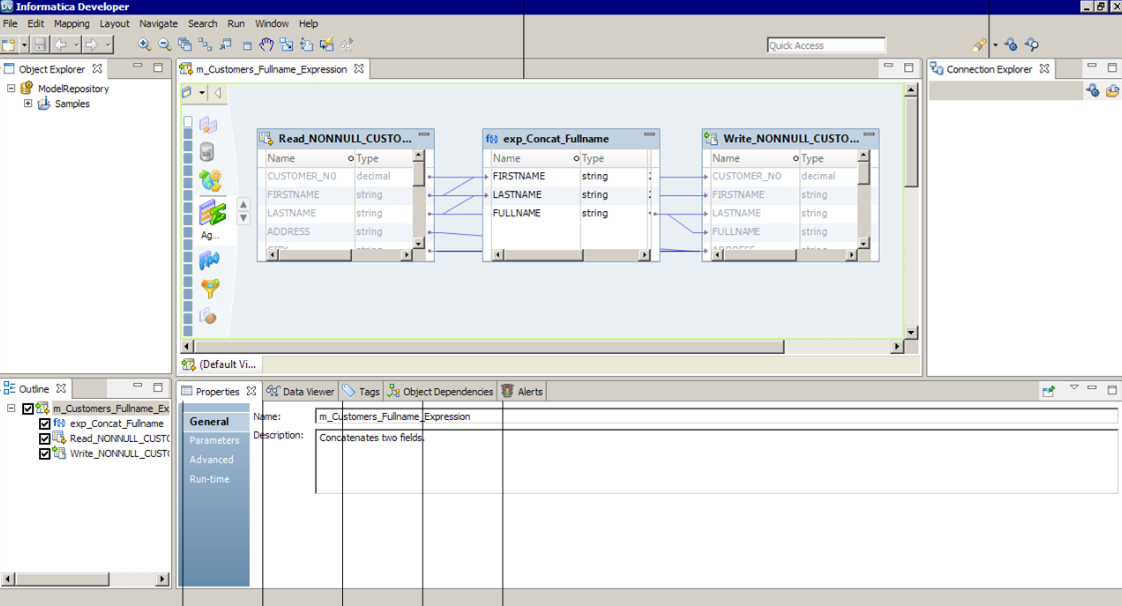Expand the Samples folder node
The image size is (1122, 606).
28,103
